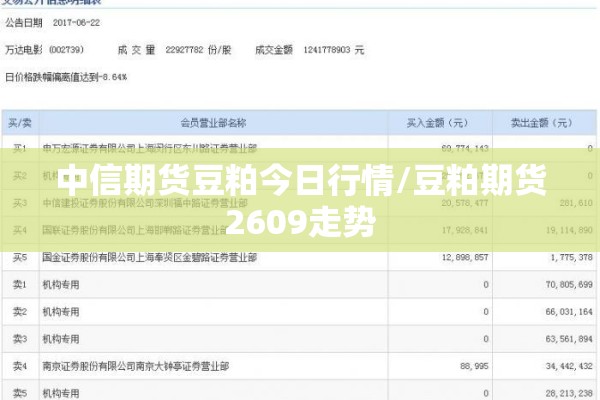Select 机构专用 in the 卖5 row
The width and height of the screenshot is (600, 400).
[61, 393]
